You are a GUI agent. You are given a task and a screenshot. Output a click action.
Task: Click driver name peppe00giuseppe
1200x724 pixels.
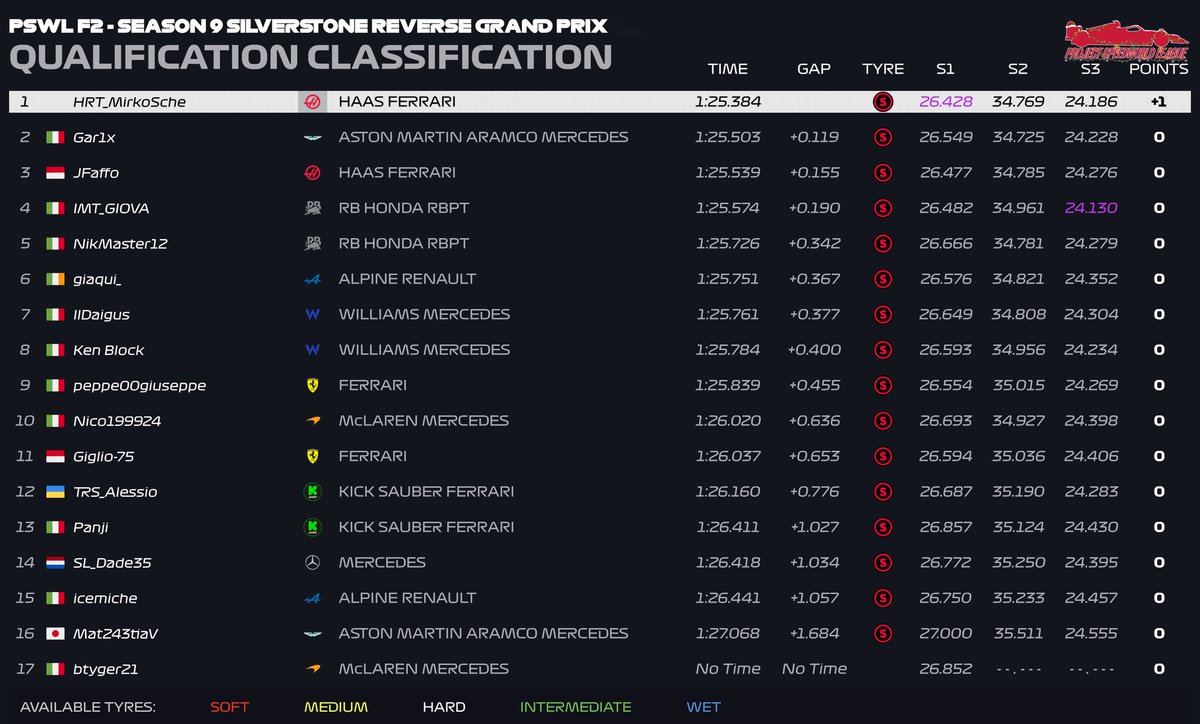(140, 386)
